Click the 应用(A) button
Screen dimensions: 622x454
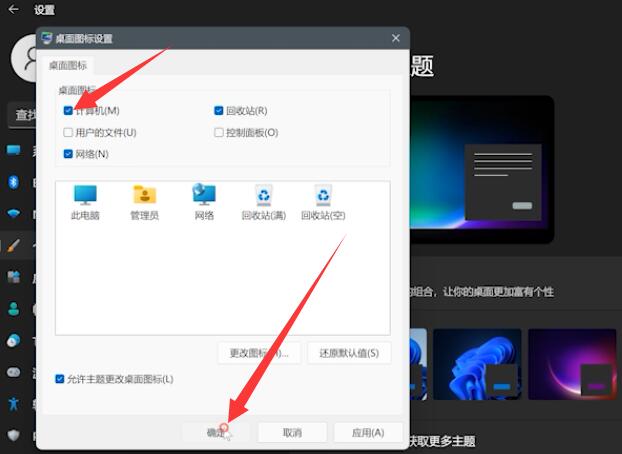(x=368, y=433)
